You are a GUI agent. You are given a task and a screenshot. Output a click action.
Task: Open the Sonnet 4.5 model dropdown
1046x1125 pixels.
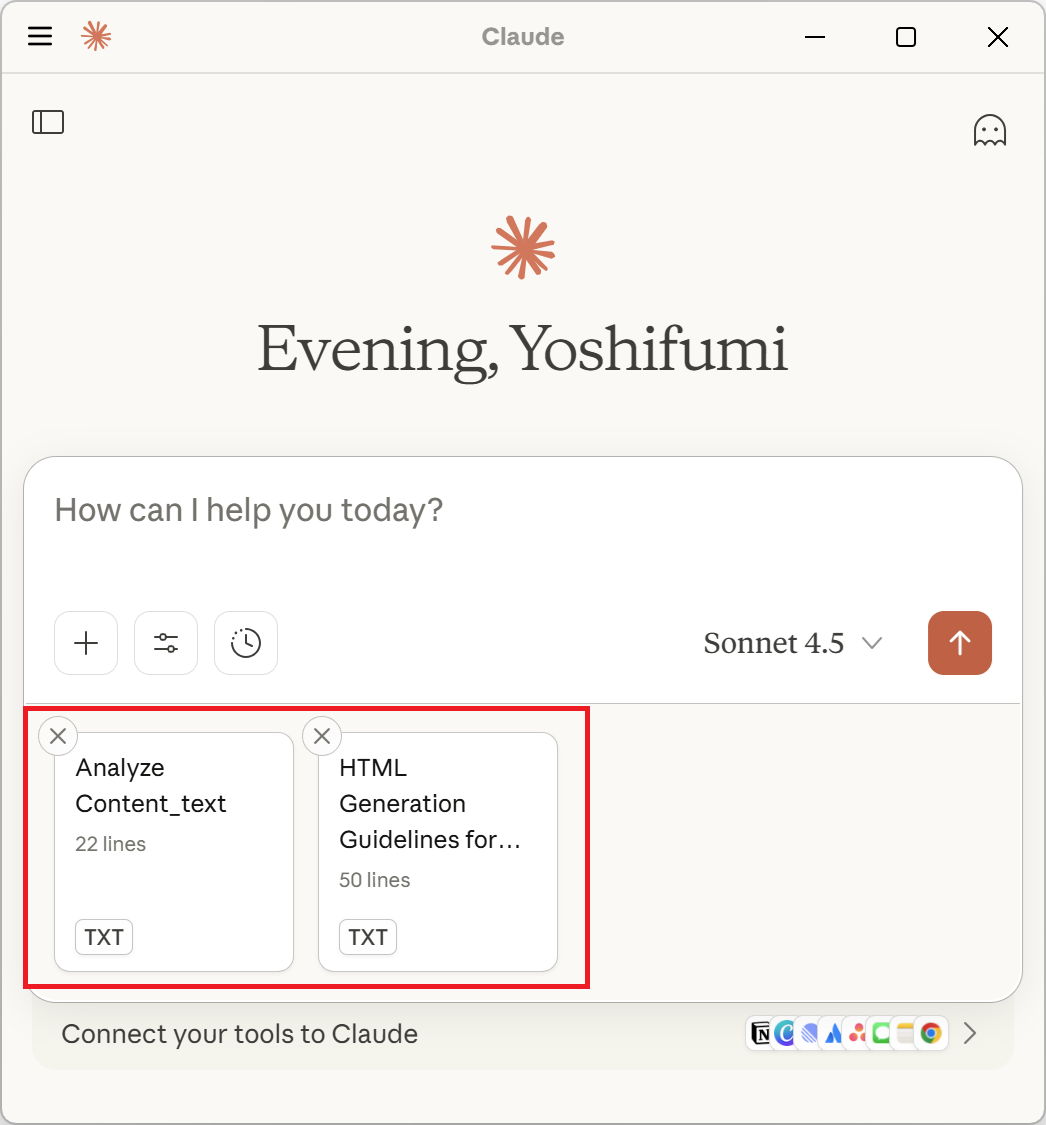[x=793, y=643]
